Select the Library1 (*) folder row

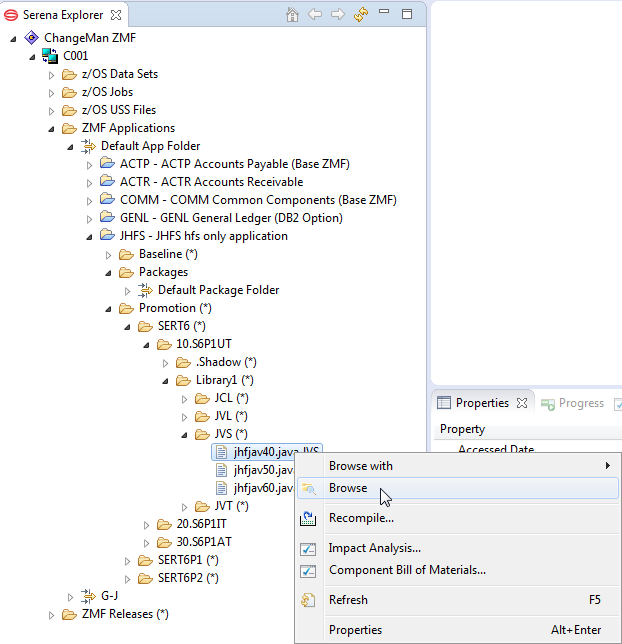click(x=225, y=380)
